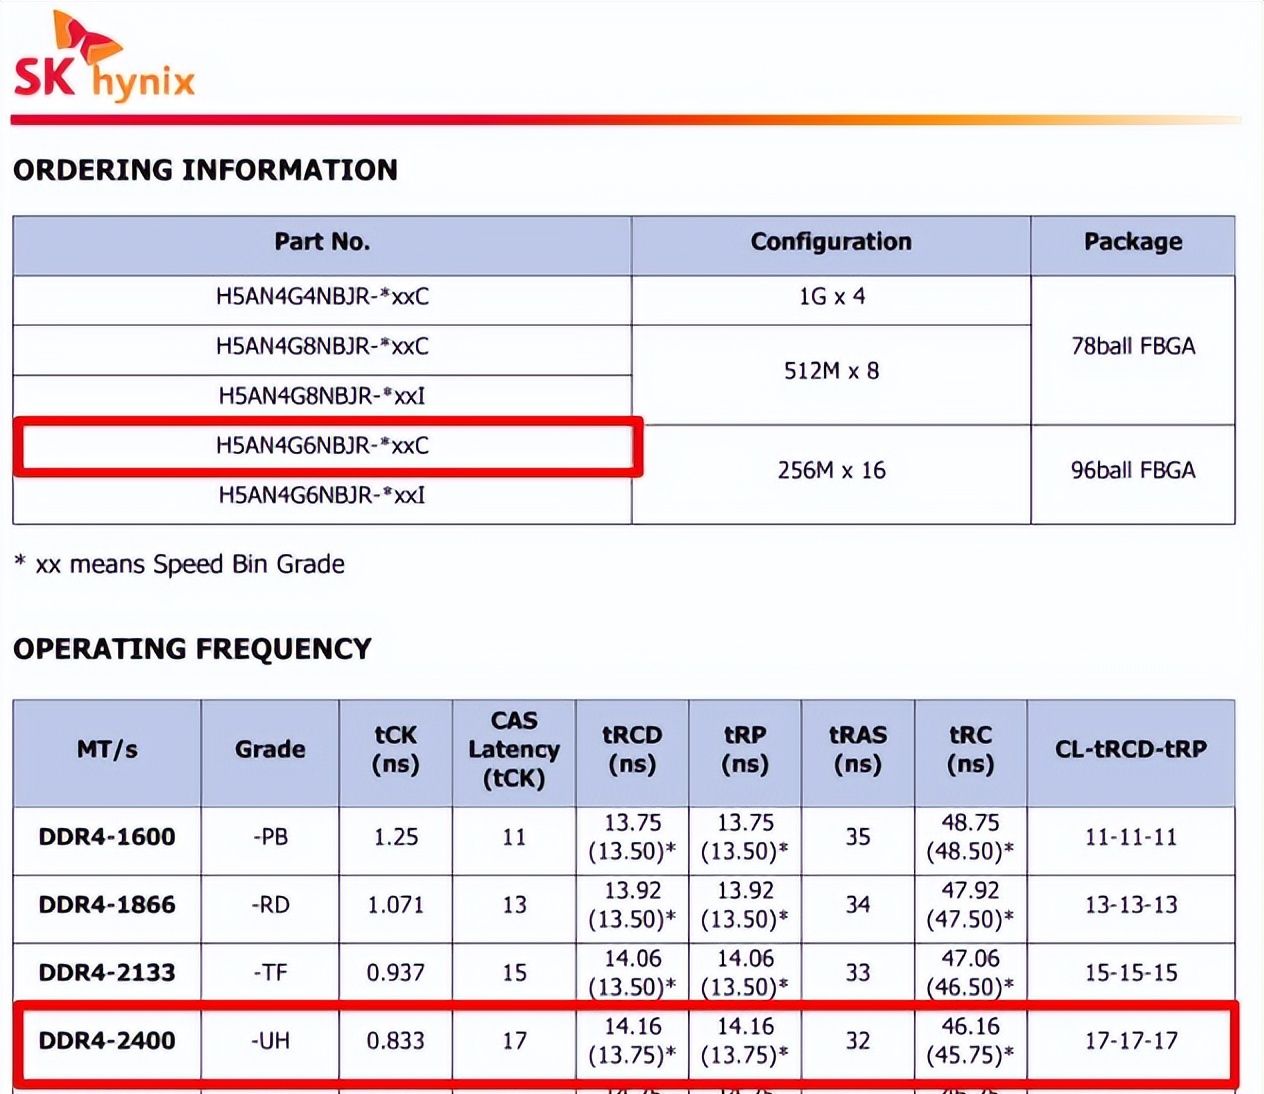The height and width of the screenshot is (1094, 1264).
Task: Select the DDR4-2400 row label
Action: [107, 1042]
